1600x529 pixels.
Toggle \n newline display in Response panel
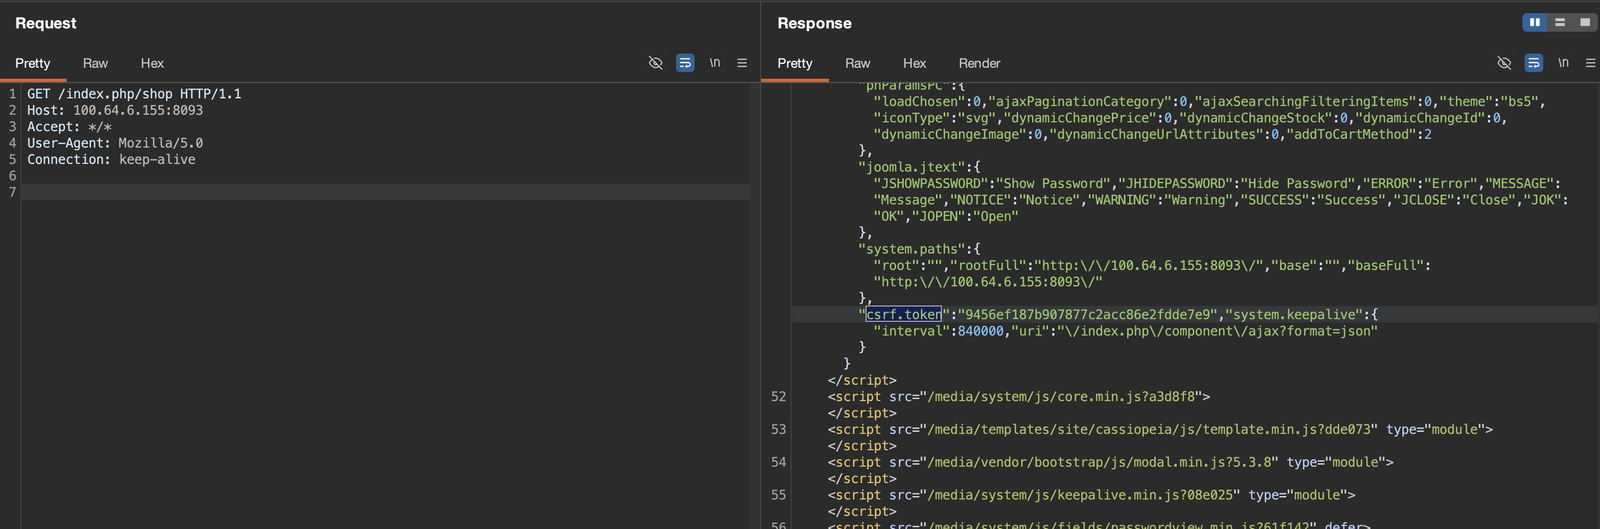(x=1563, y=63)
